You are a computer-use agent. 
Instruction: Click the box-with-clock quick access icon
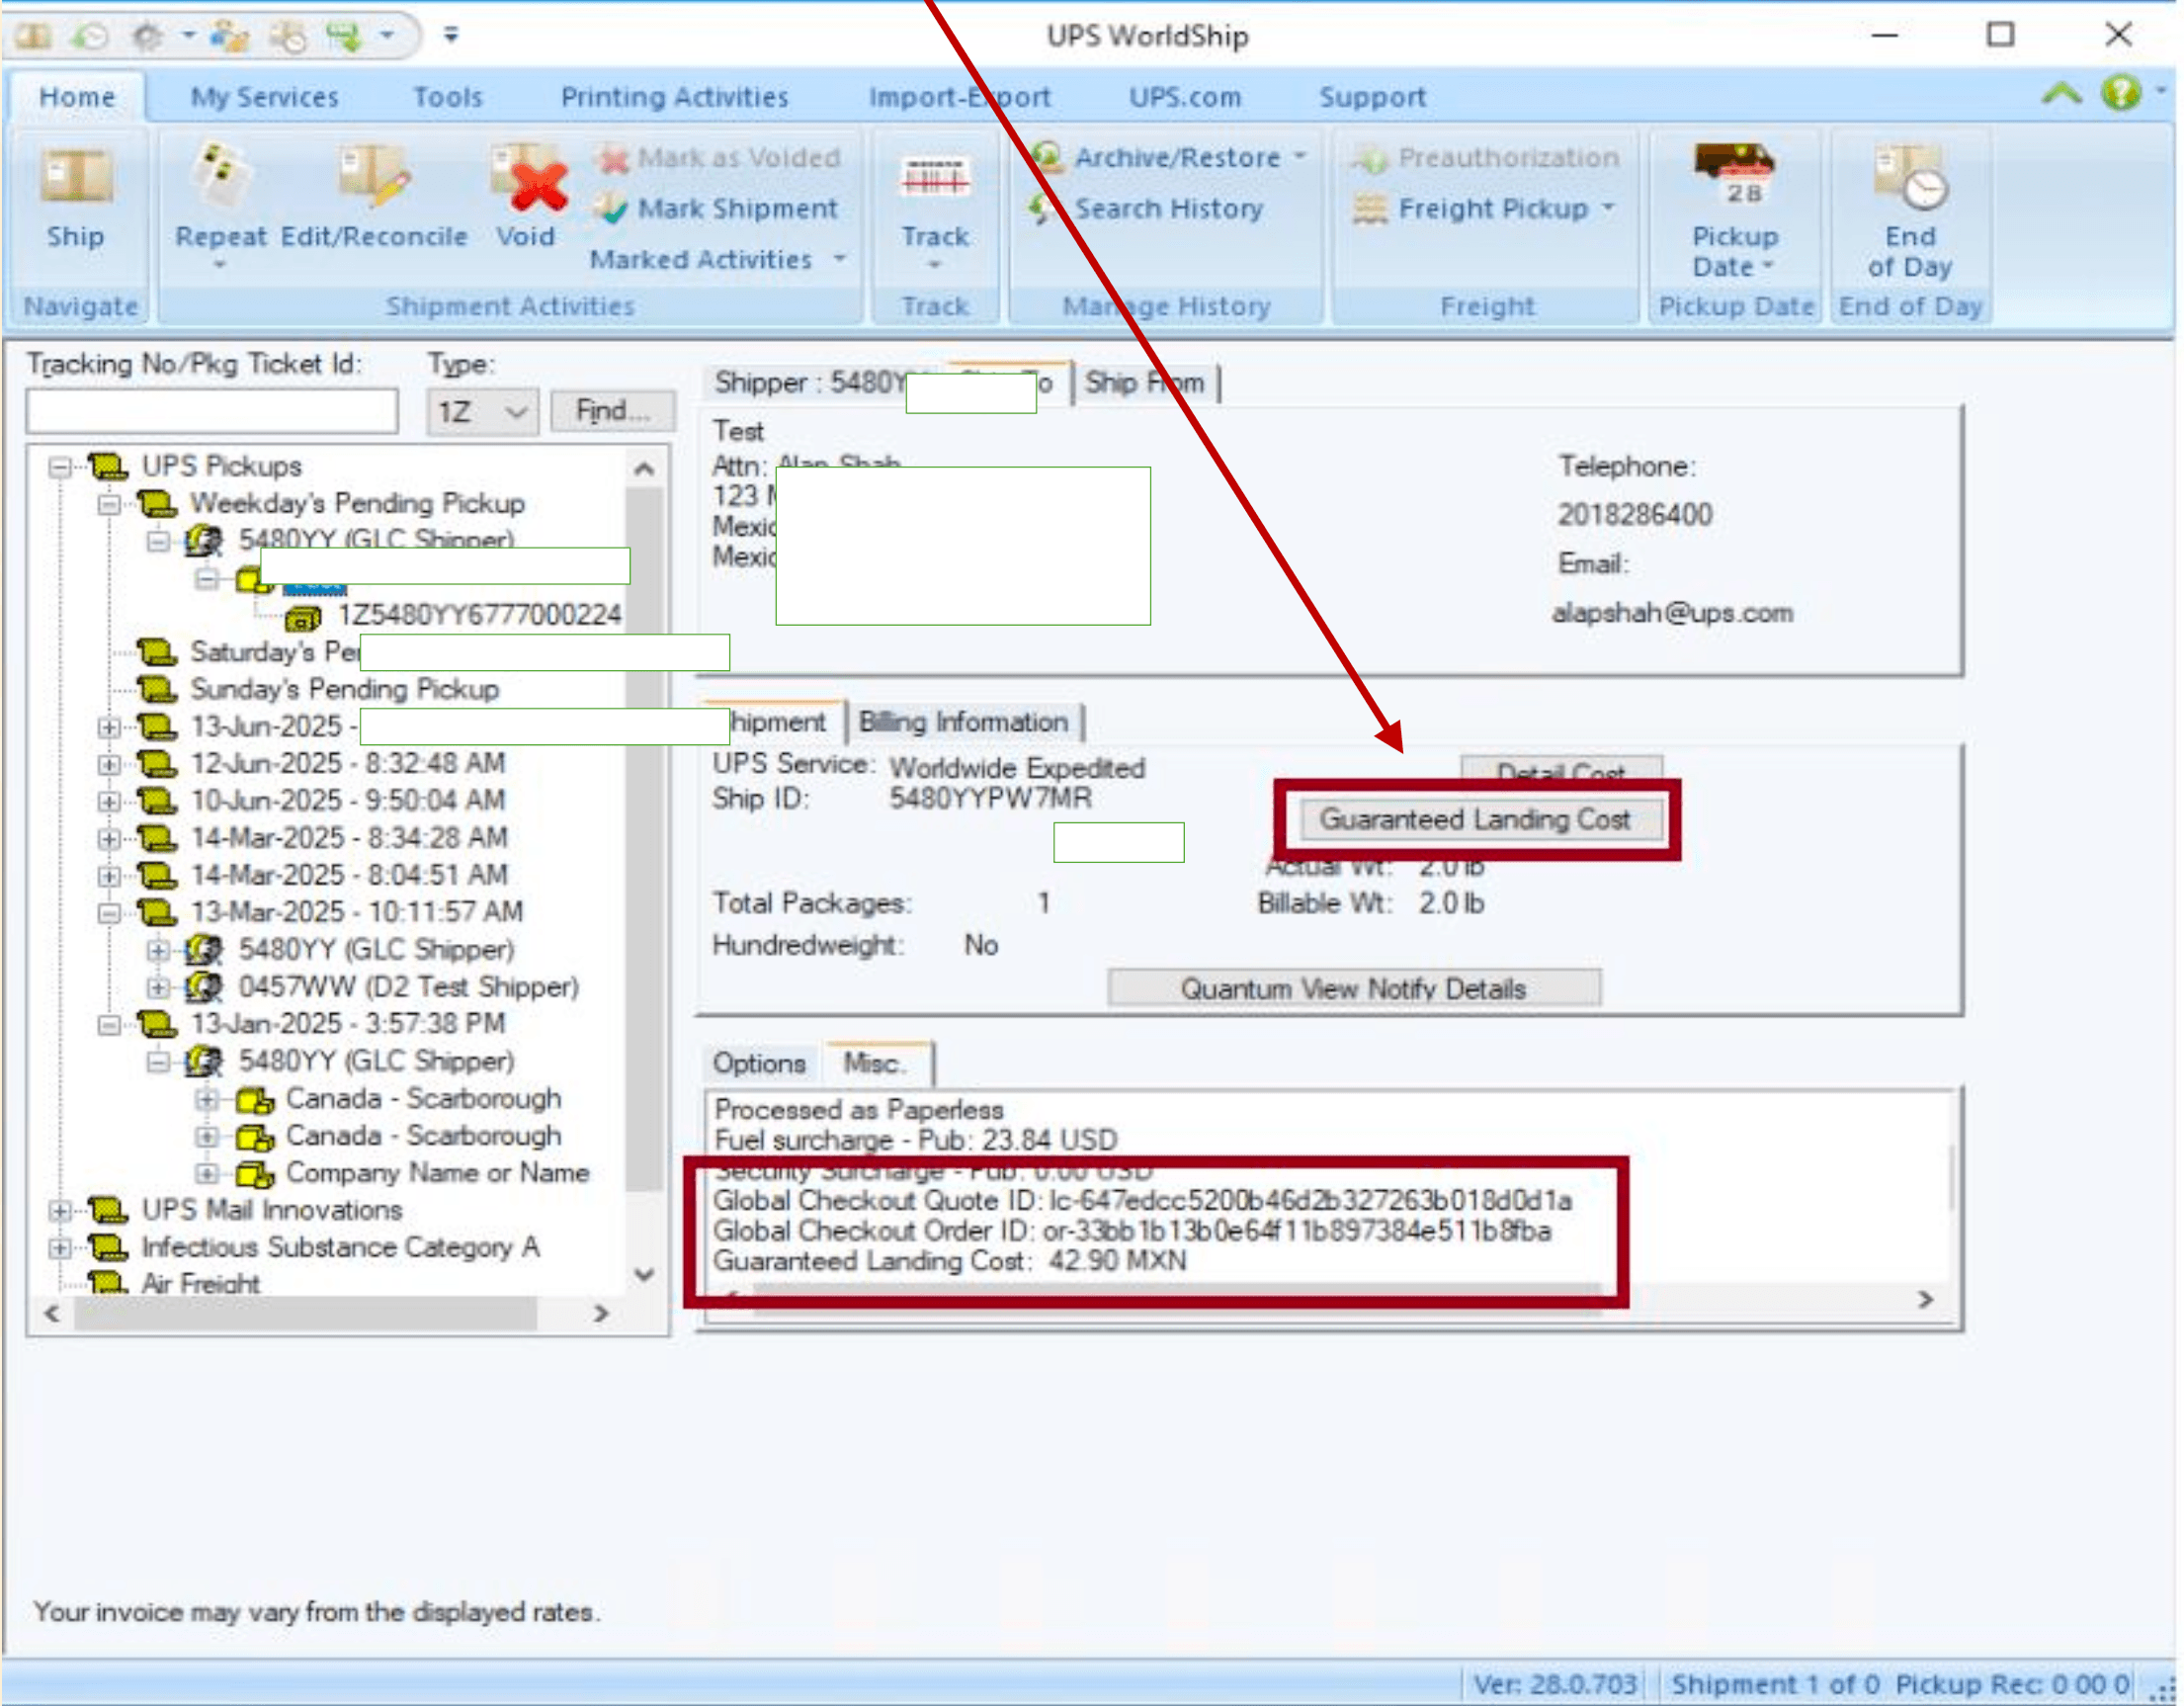pos(288,37)
